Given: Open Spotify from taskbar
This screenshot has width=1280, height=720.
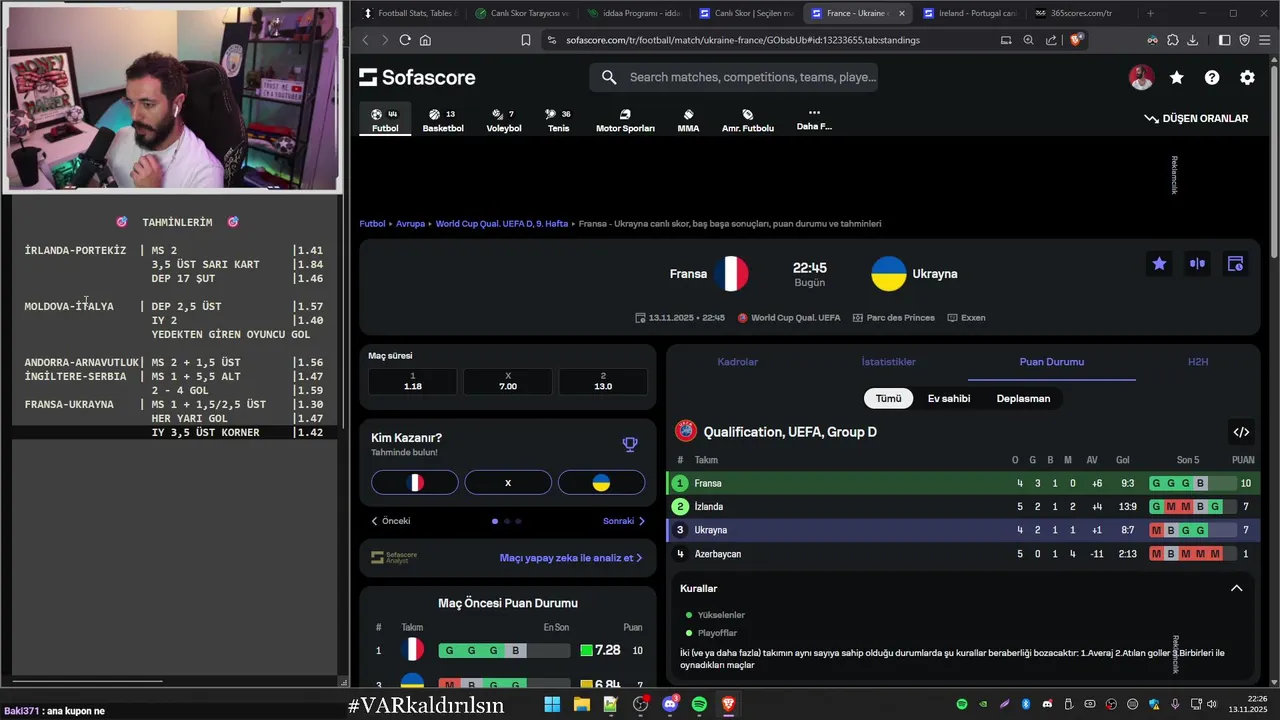Looking at the screenshot, I should click(x=699, y=705).
